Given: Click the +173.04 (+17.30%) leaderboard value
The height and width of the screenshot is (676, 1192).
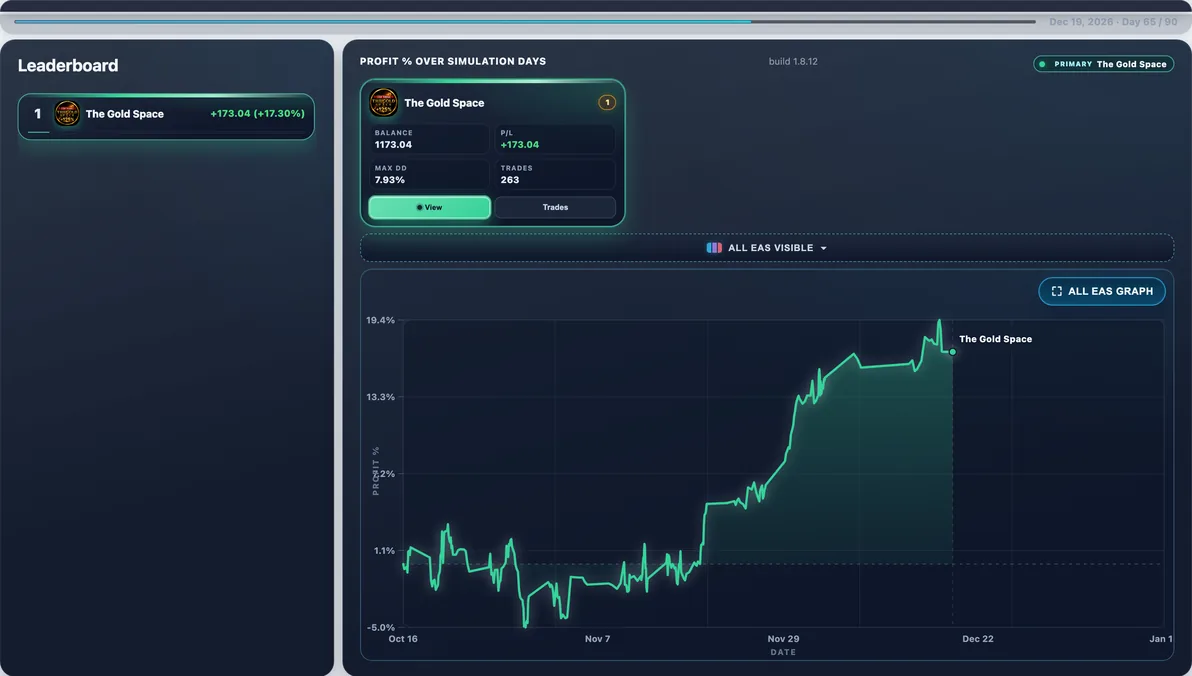Looking at the screenshot, I should (257, 113).
